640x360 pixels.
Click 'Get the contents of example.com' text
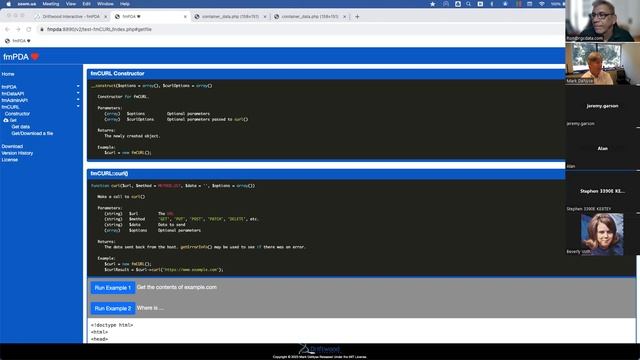(177, 287)
